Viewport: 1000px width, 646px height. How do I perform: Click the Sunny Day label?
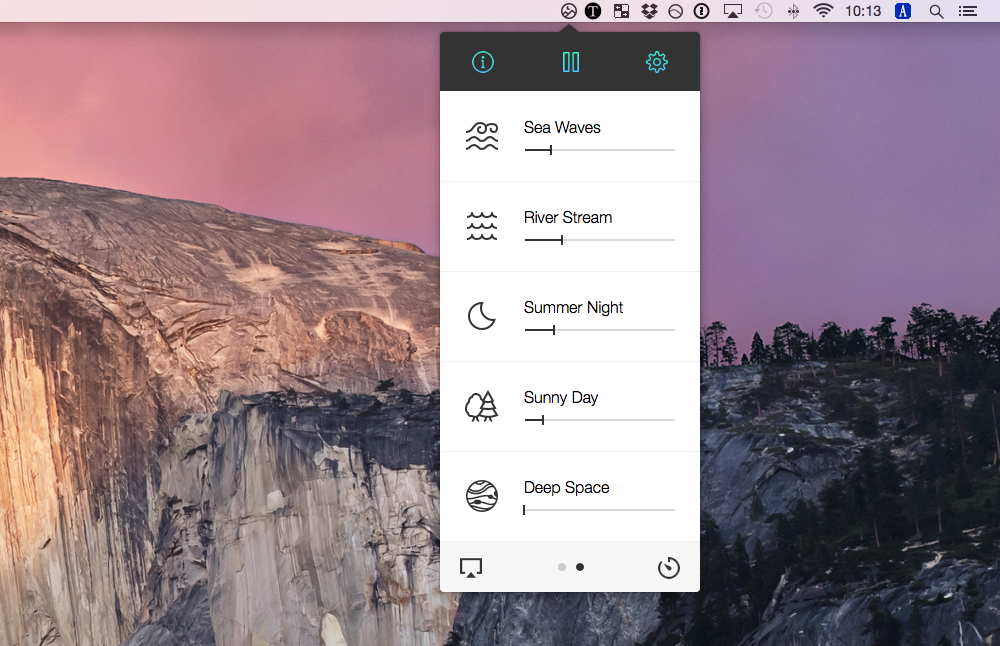pos(561,398)
